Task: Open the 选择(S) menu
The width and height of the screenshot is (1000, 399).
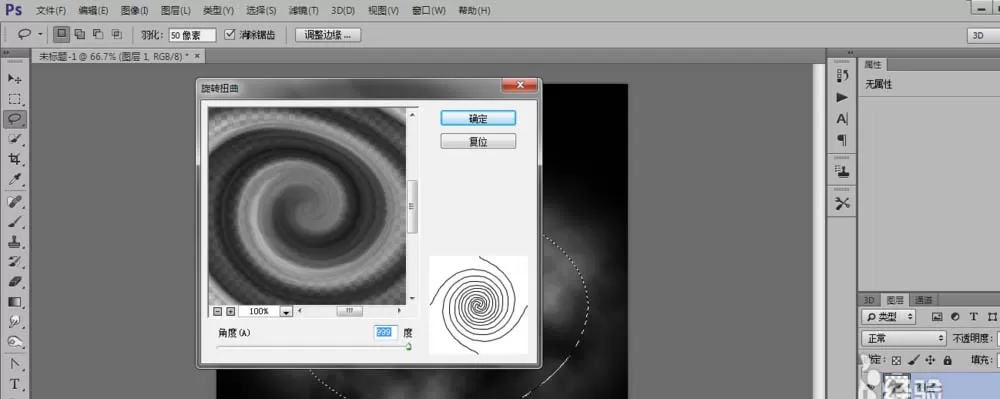Action: (x=261, y=10)
